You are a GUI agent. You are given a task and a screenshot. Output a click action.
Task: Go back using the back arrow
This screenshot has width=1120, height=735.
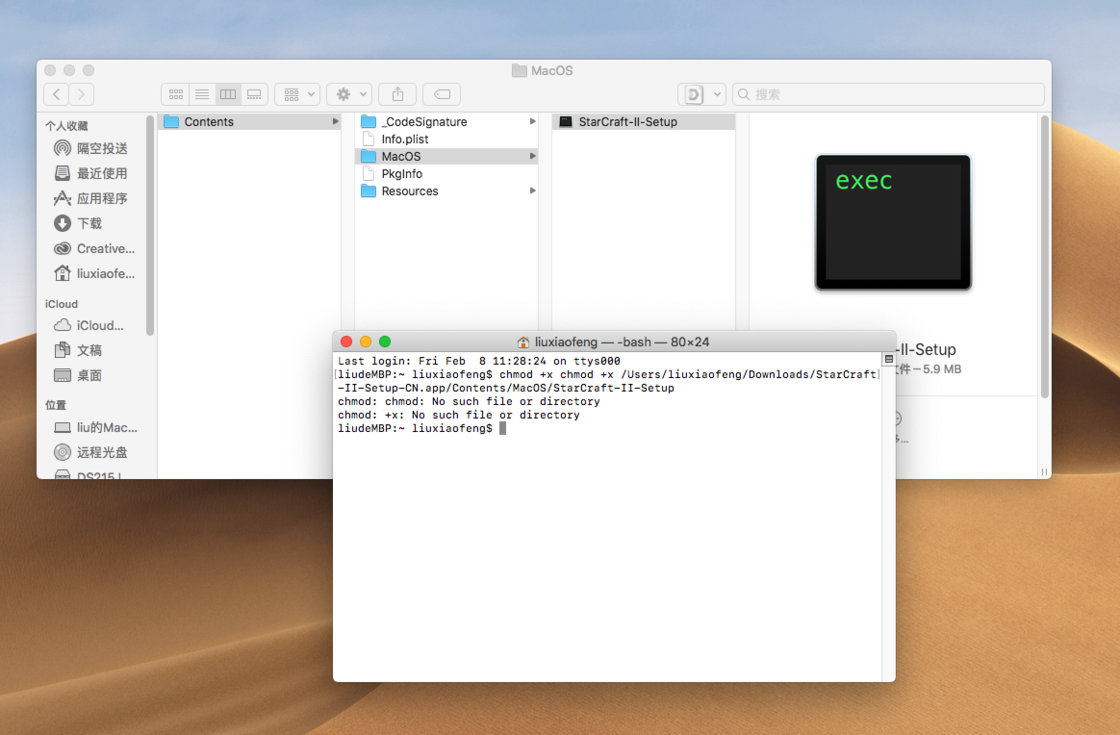click(x=56, y=94)
